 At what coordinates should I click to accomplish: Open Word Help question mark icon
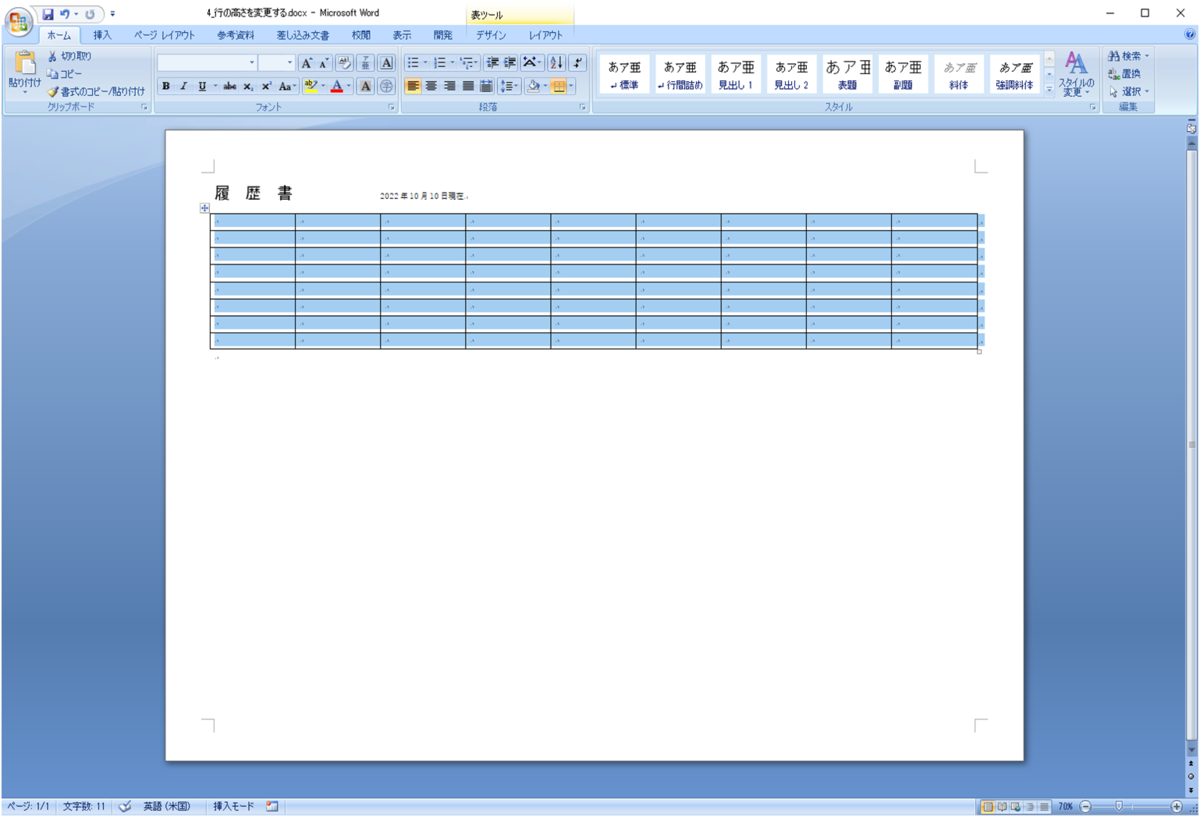[x=1190, y=33]
